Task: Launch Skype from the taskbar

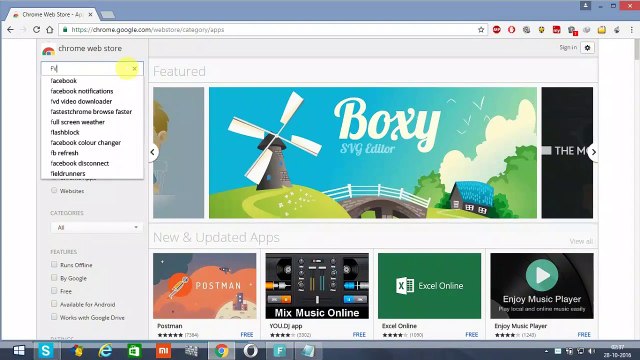Action: tap(46, 351)
